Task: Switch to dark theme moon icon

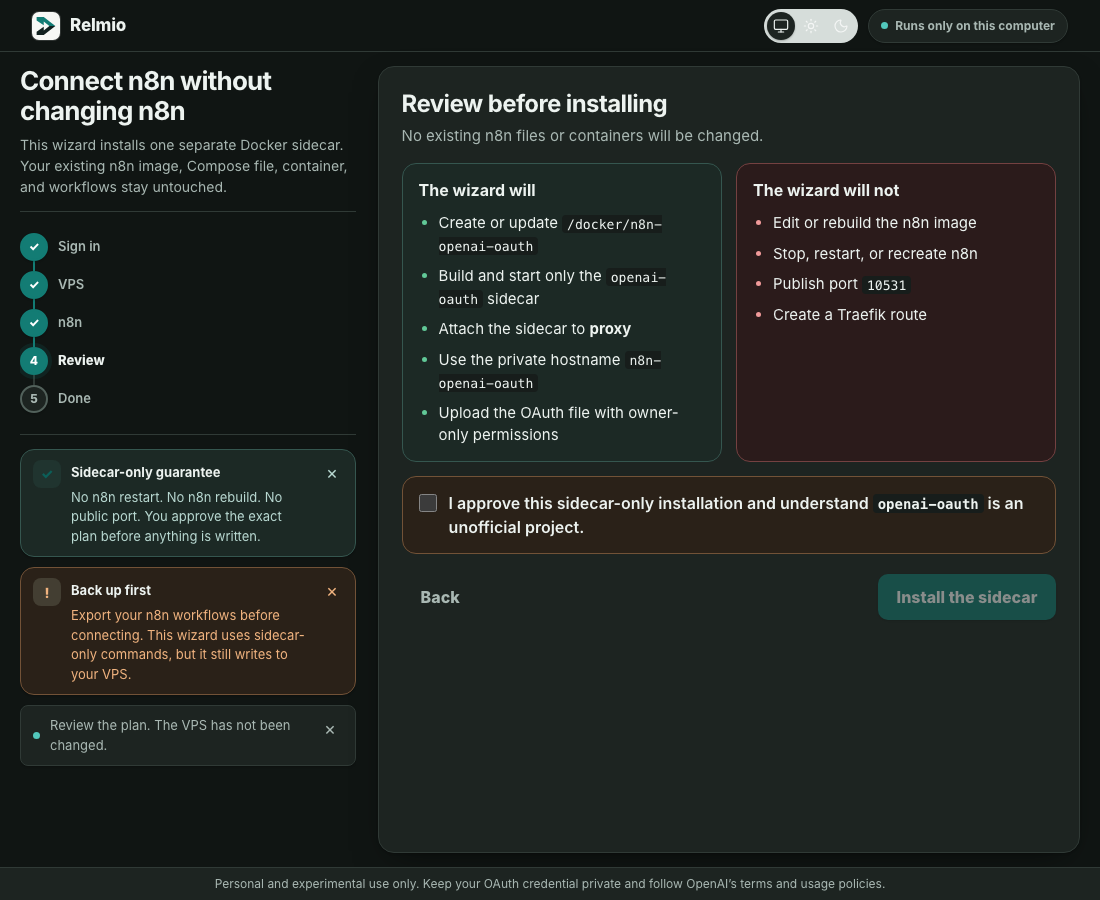Action: [841, 26]
